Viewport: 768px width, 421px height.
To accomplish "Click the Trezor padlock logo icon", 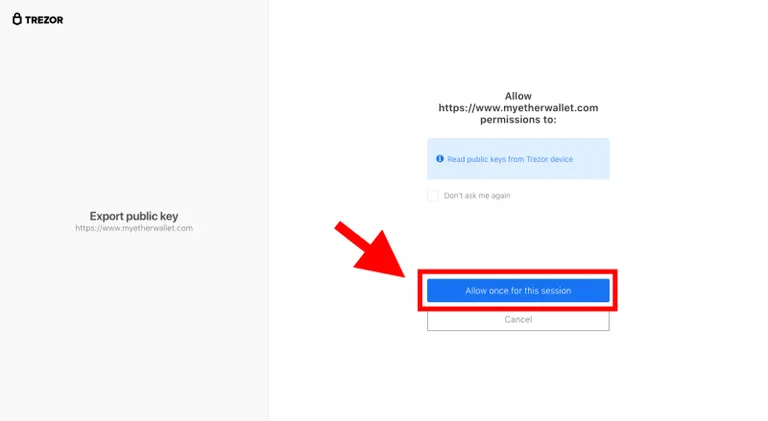I will (x=17, y=19).
